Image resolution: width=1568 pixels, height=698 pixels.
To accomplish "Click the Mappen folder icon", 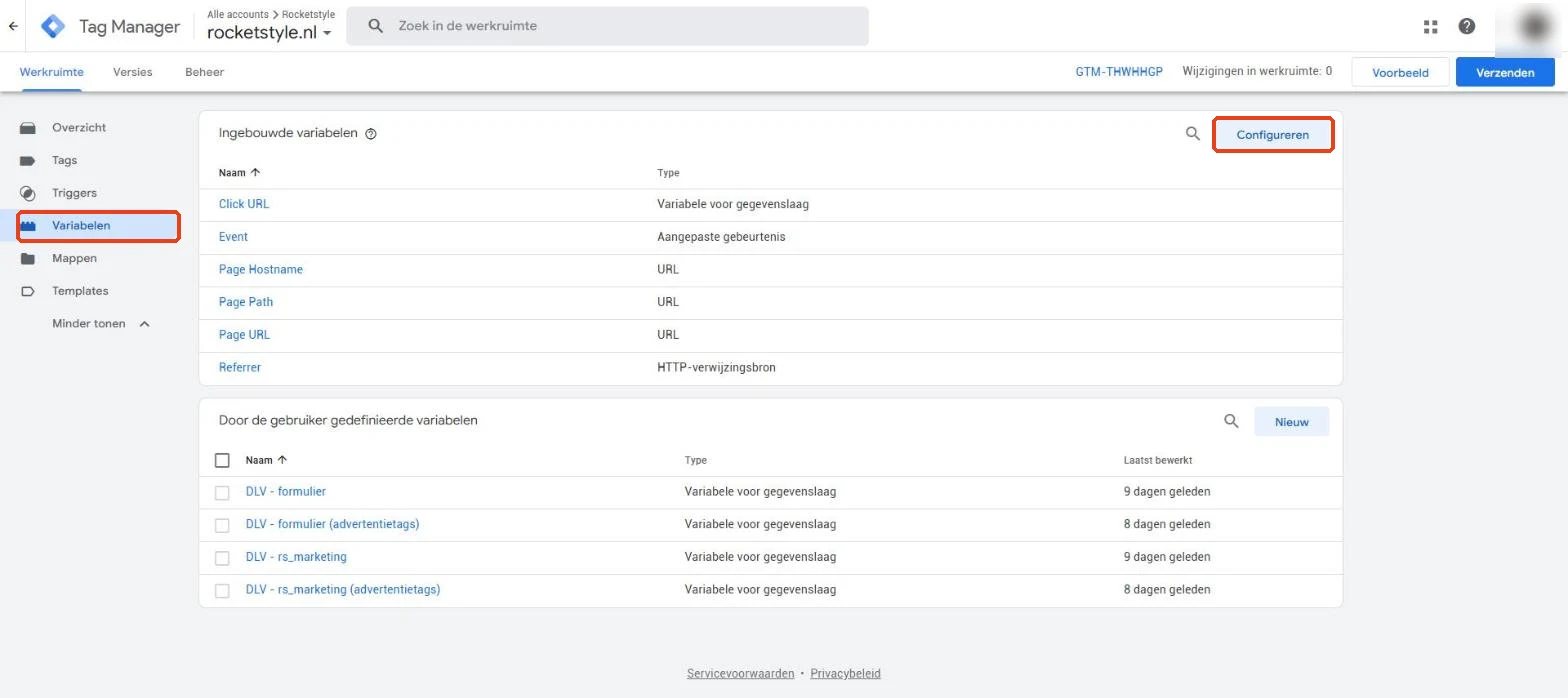I will coord(28,258).
